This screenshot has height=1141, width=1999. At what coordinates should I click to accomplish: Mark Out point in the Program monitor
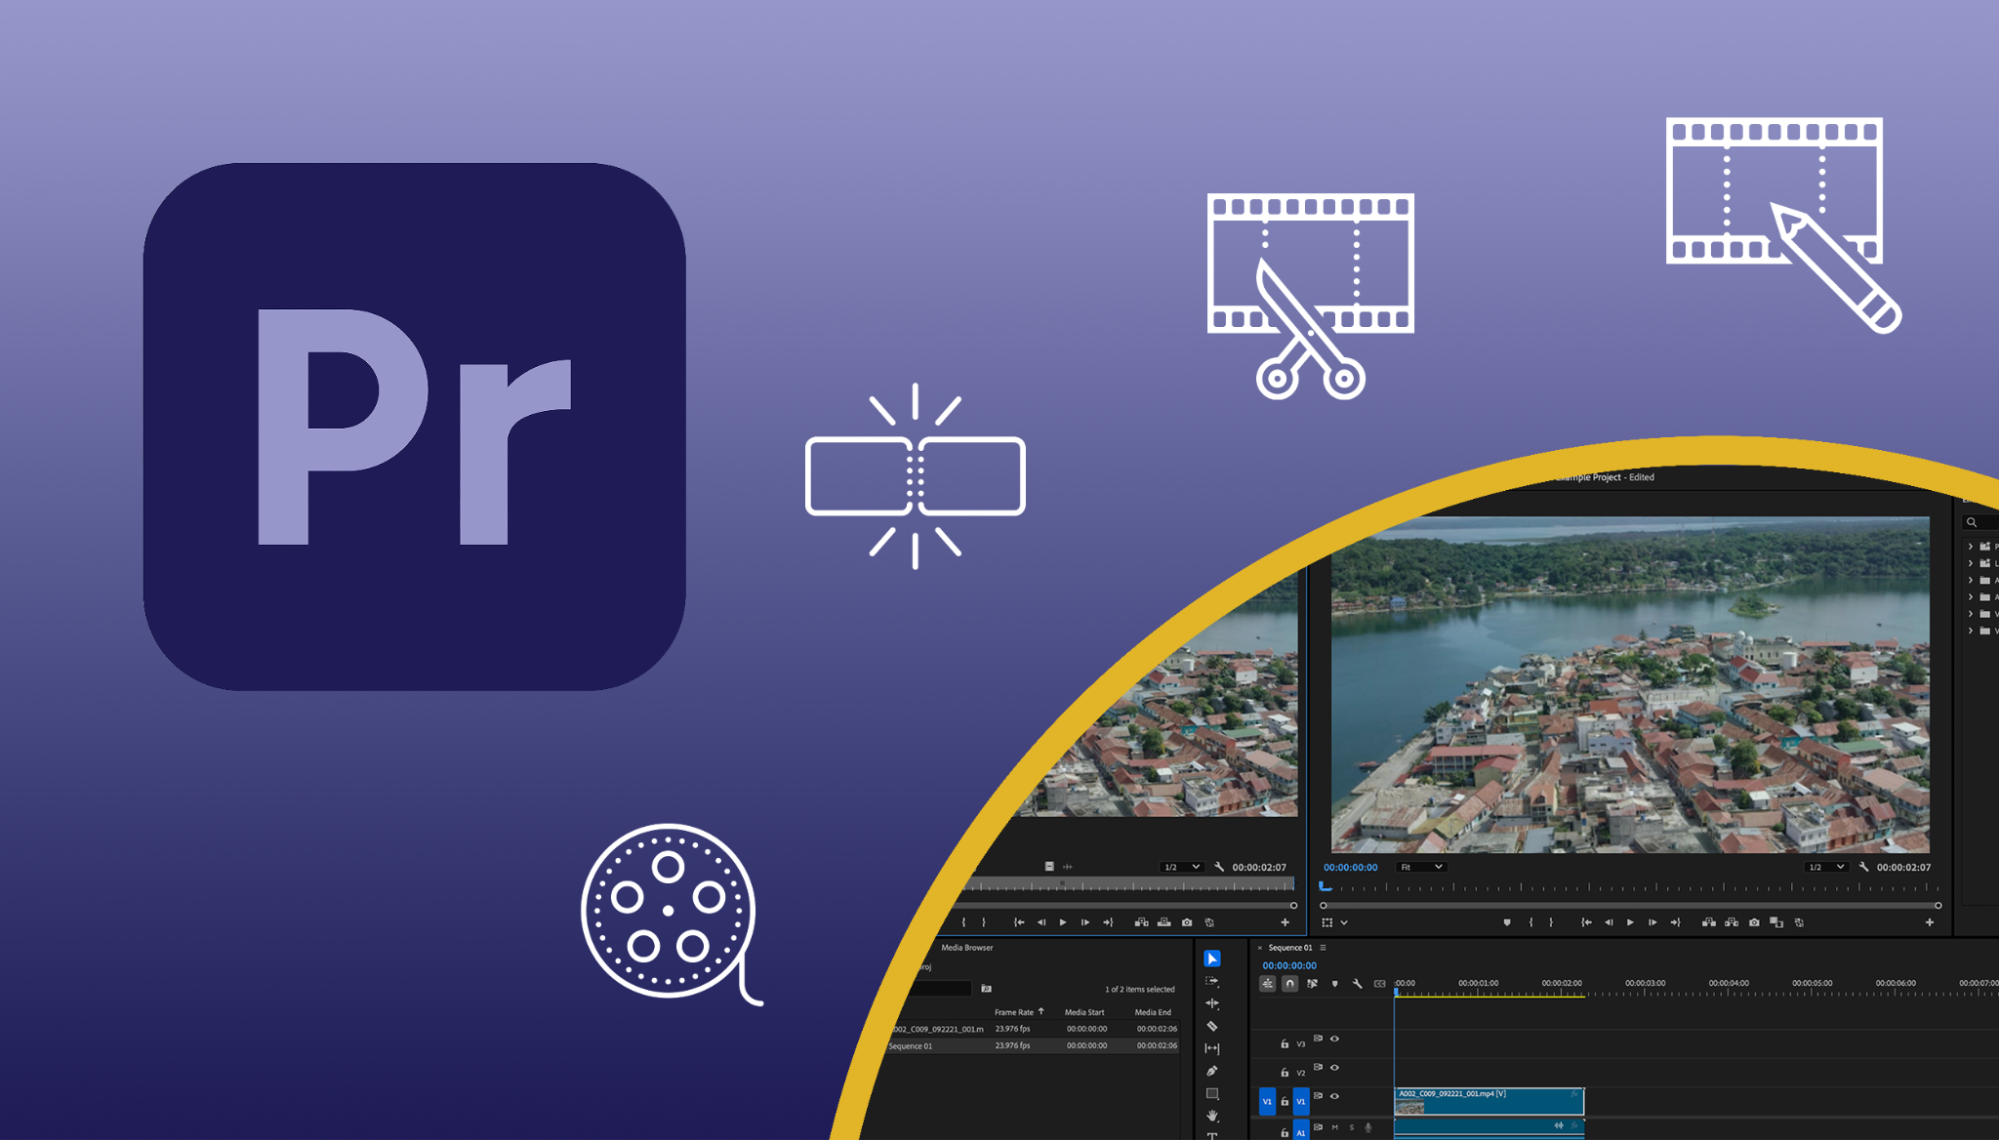coord(1551,922)
